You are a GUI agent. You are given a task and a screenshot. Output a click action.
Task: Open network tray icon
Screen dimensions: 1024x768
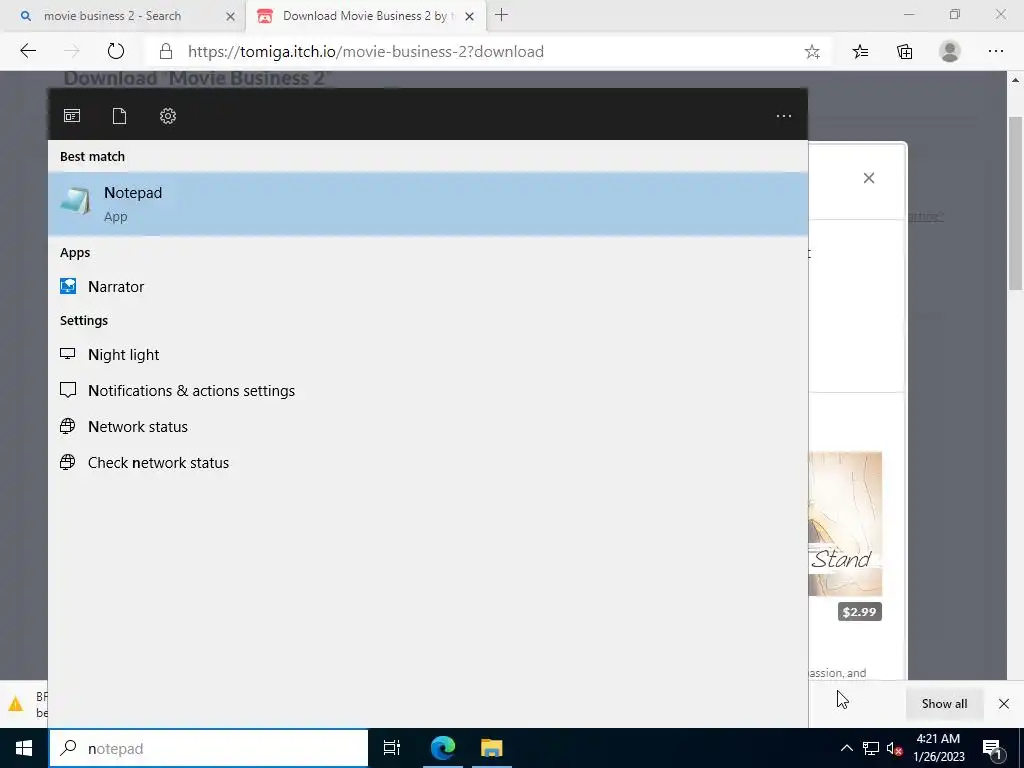(x=871, y=748)
